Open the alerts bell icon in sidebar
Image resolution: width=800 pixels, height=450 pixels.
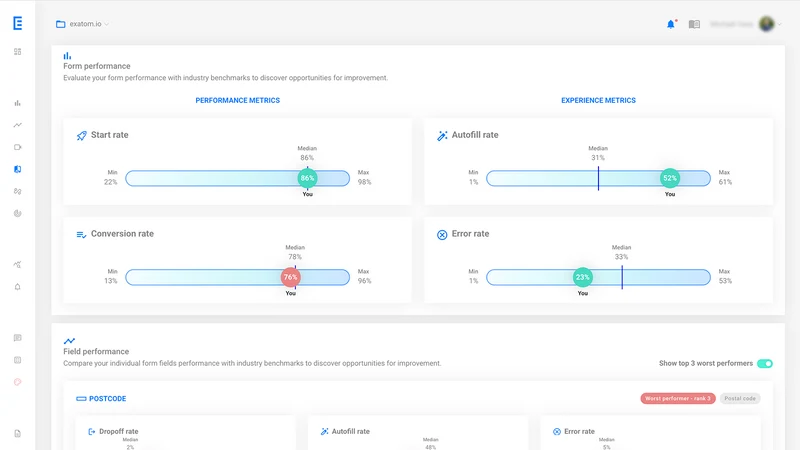click(18, 287)
